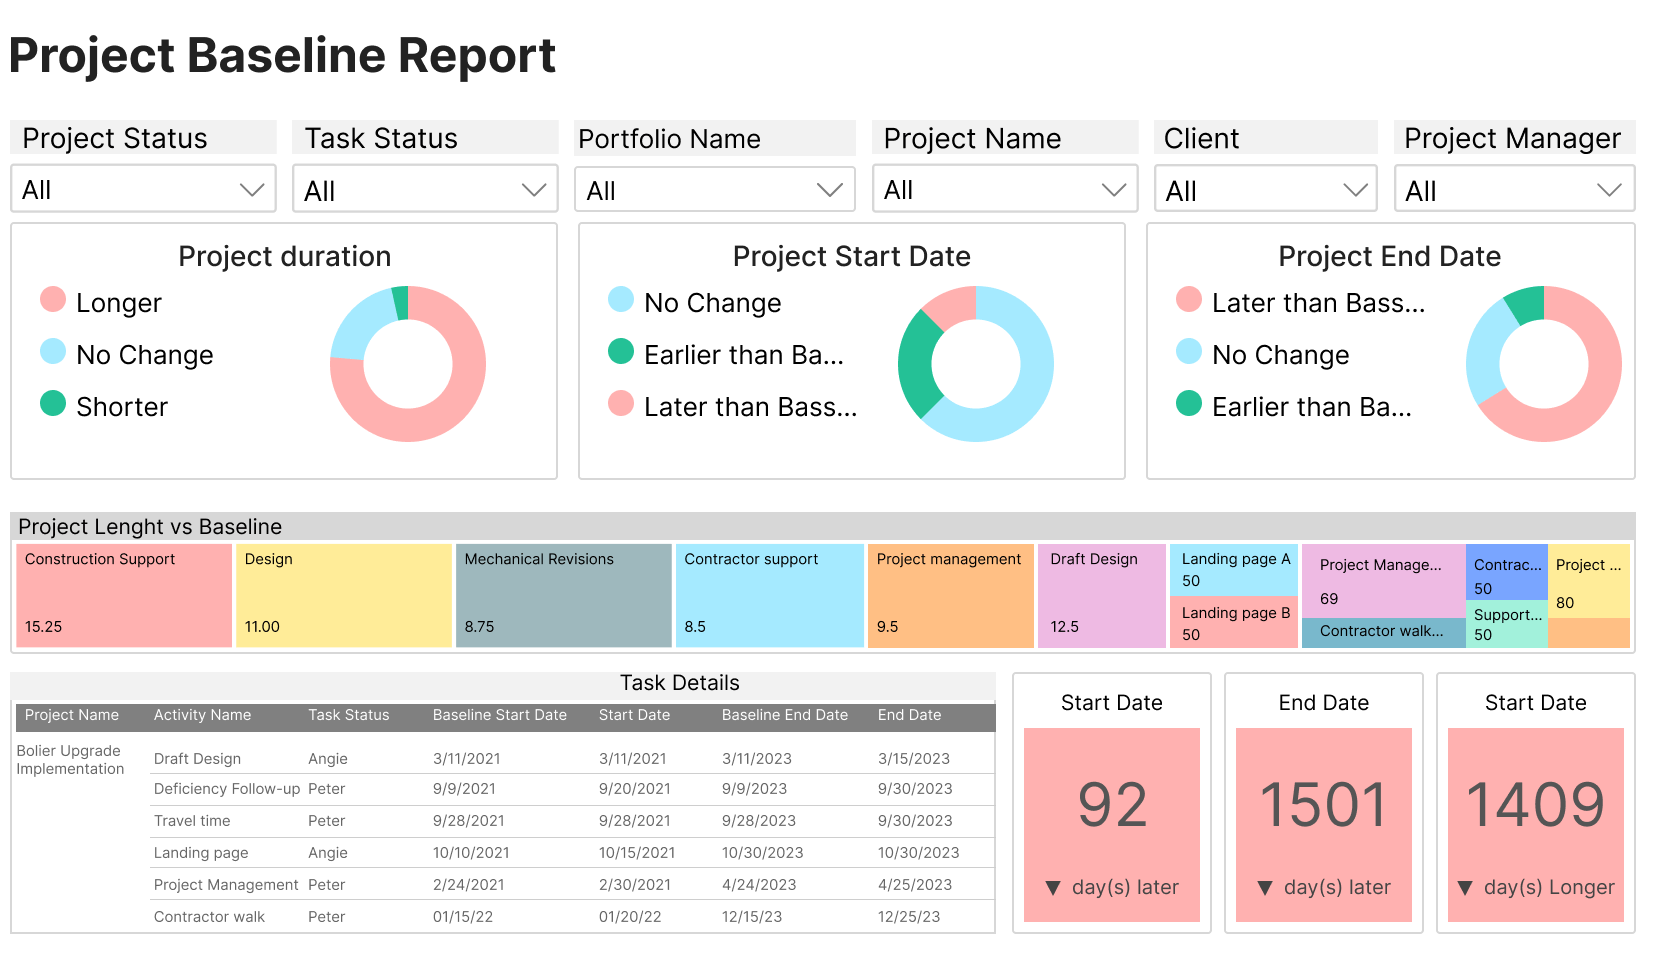Image resolution: width=1662 pixels, height=976 pixels.
Task: Click the green Earlier than Baseline dot in Start Date chart
Action: [619, 352]
